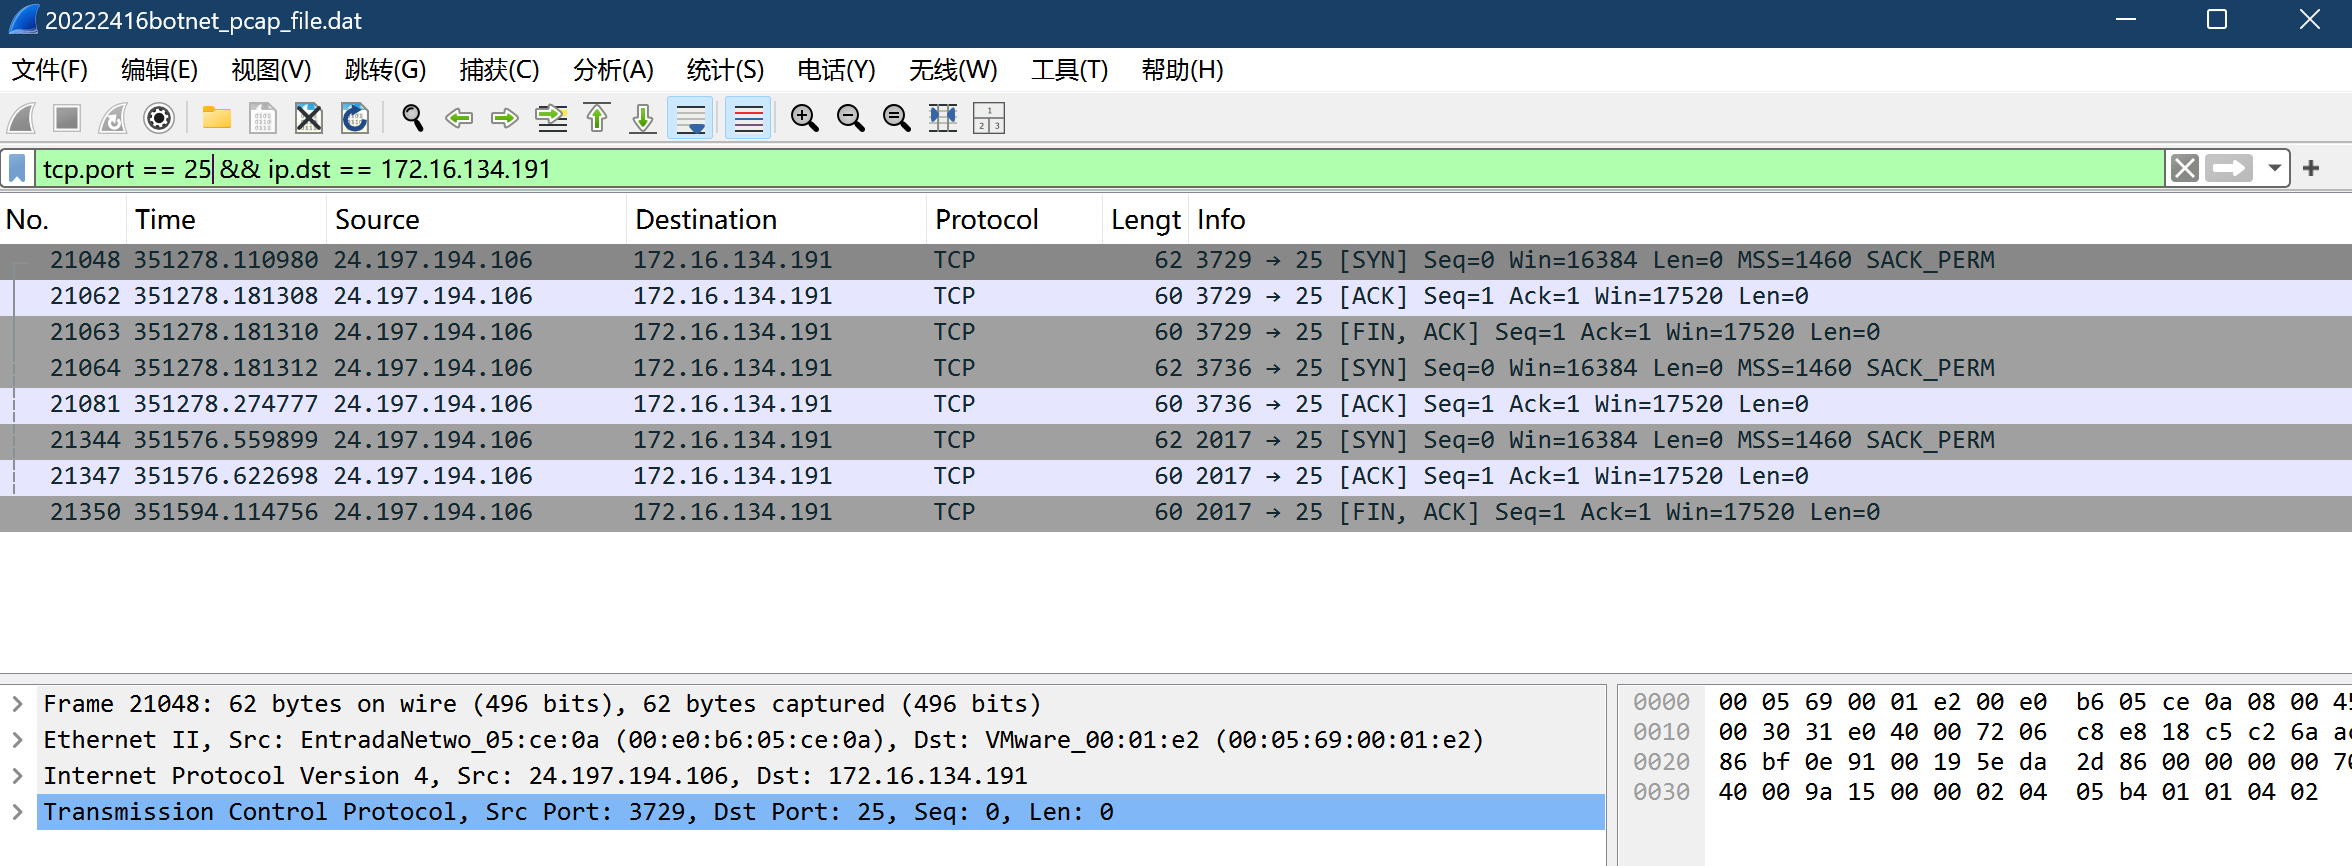Open the 捕获(C) menu
The height and width of the screenshot is (866, 2352).
pyautogui.click(x=499, y=70)
